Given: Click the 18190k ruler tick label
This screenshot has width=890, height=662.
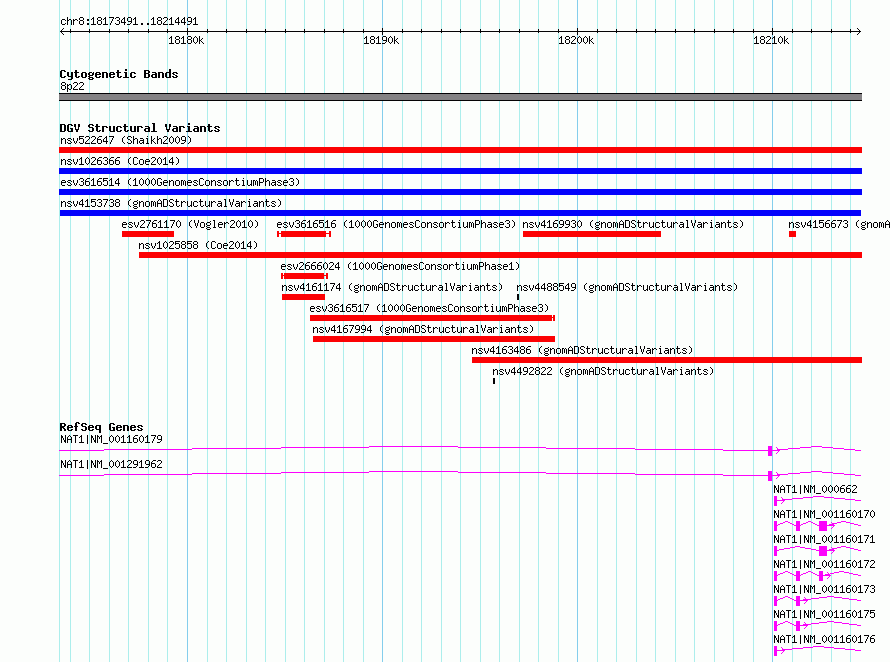Looking at the screenshot, I should tap(381, 40).
